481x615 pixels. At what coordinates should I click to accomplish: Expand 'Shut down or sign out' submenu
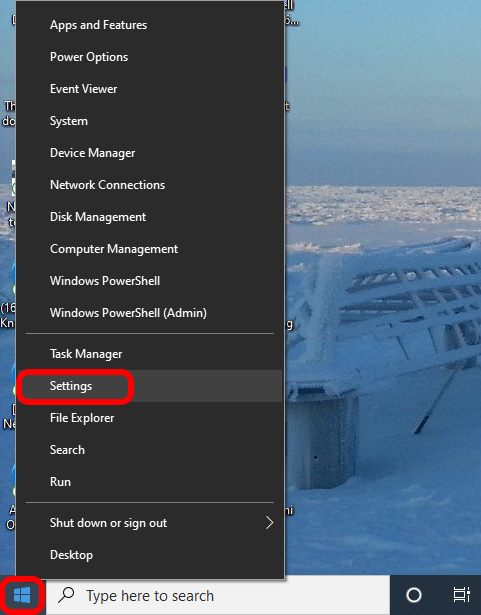[150, 523]
